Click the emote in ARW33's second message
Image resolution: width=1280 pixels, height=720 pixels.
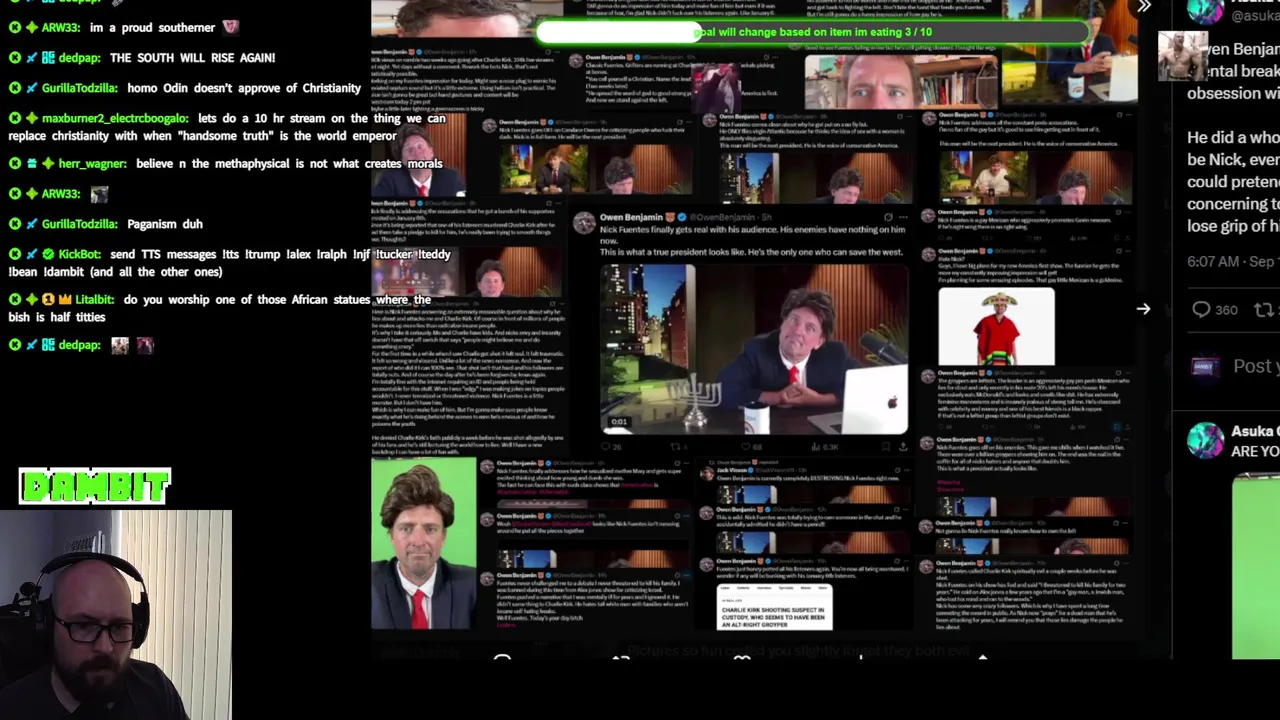(99, 194)
